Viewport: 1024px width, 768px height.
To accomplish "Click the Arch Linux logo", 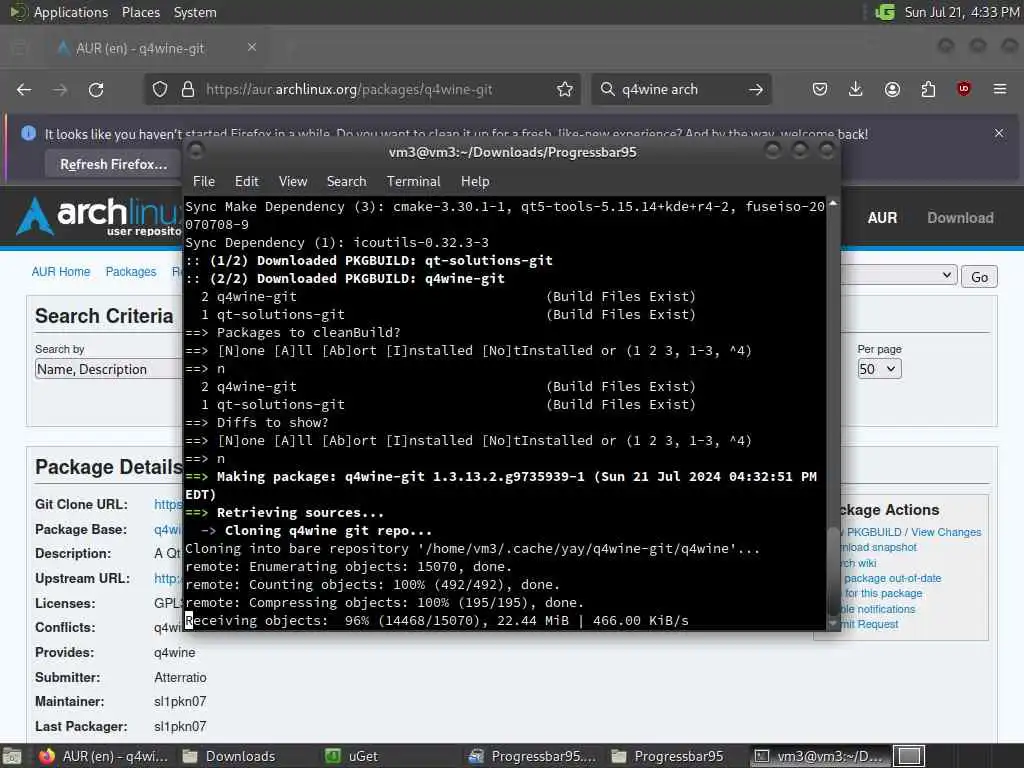I will point(98,216).
